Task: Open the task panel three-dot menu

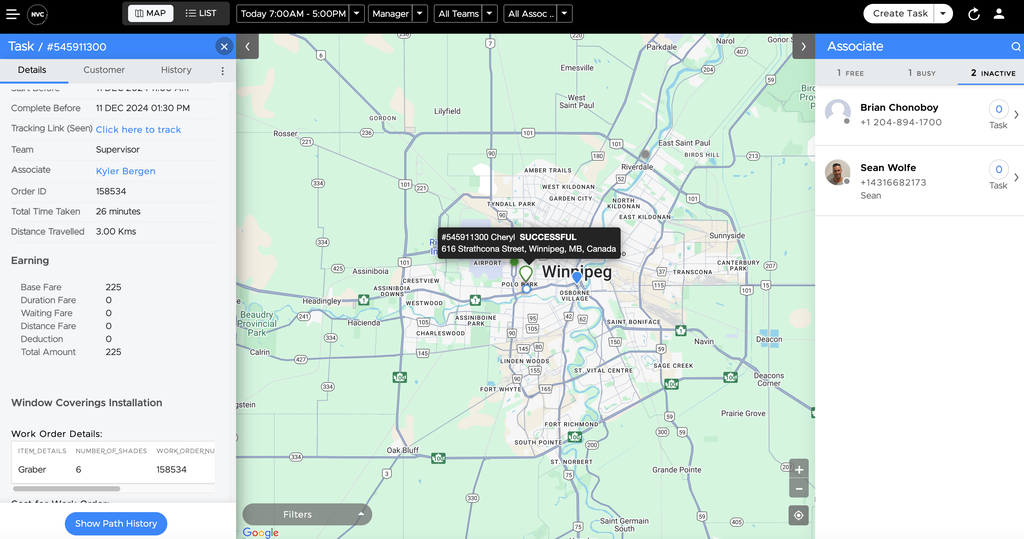Action: (222, 71)
